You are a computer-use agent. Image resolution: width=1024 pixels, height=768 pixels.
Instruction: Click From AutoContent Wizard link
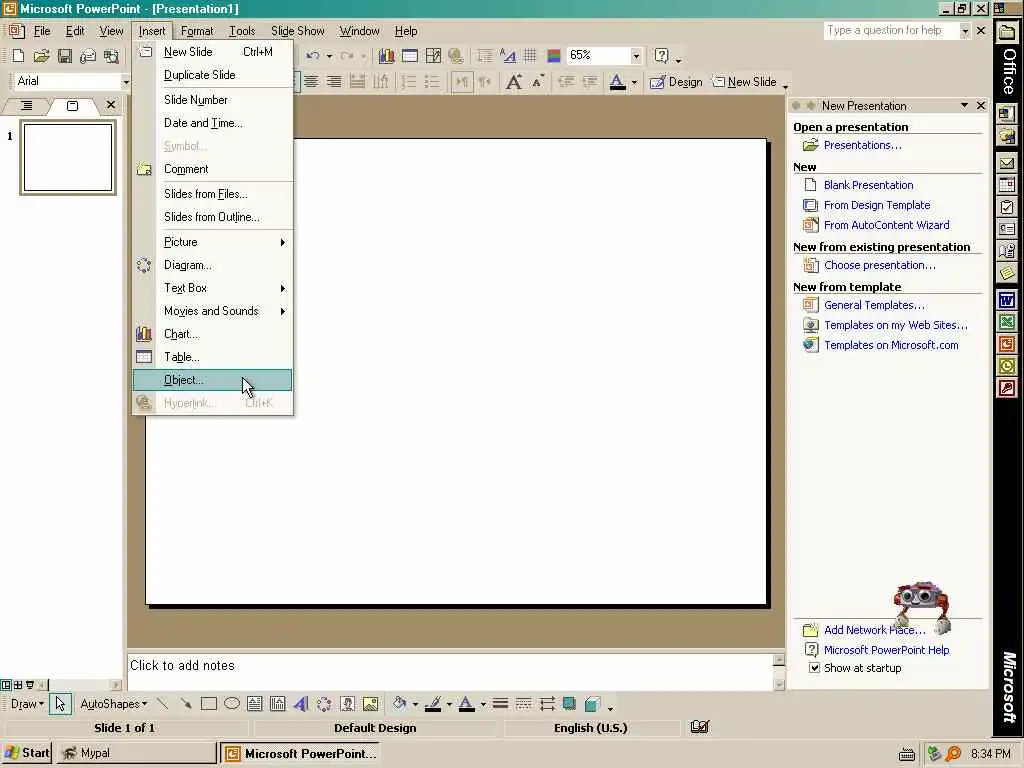[887, 225]
